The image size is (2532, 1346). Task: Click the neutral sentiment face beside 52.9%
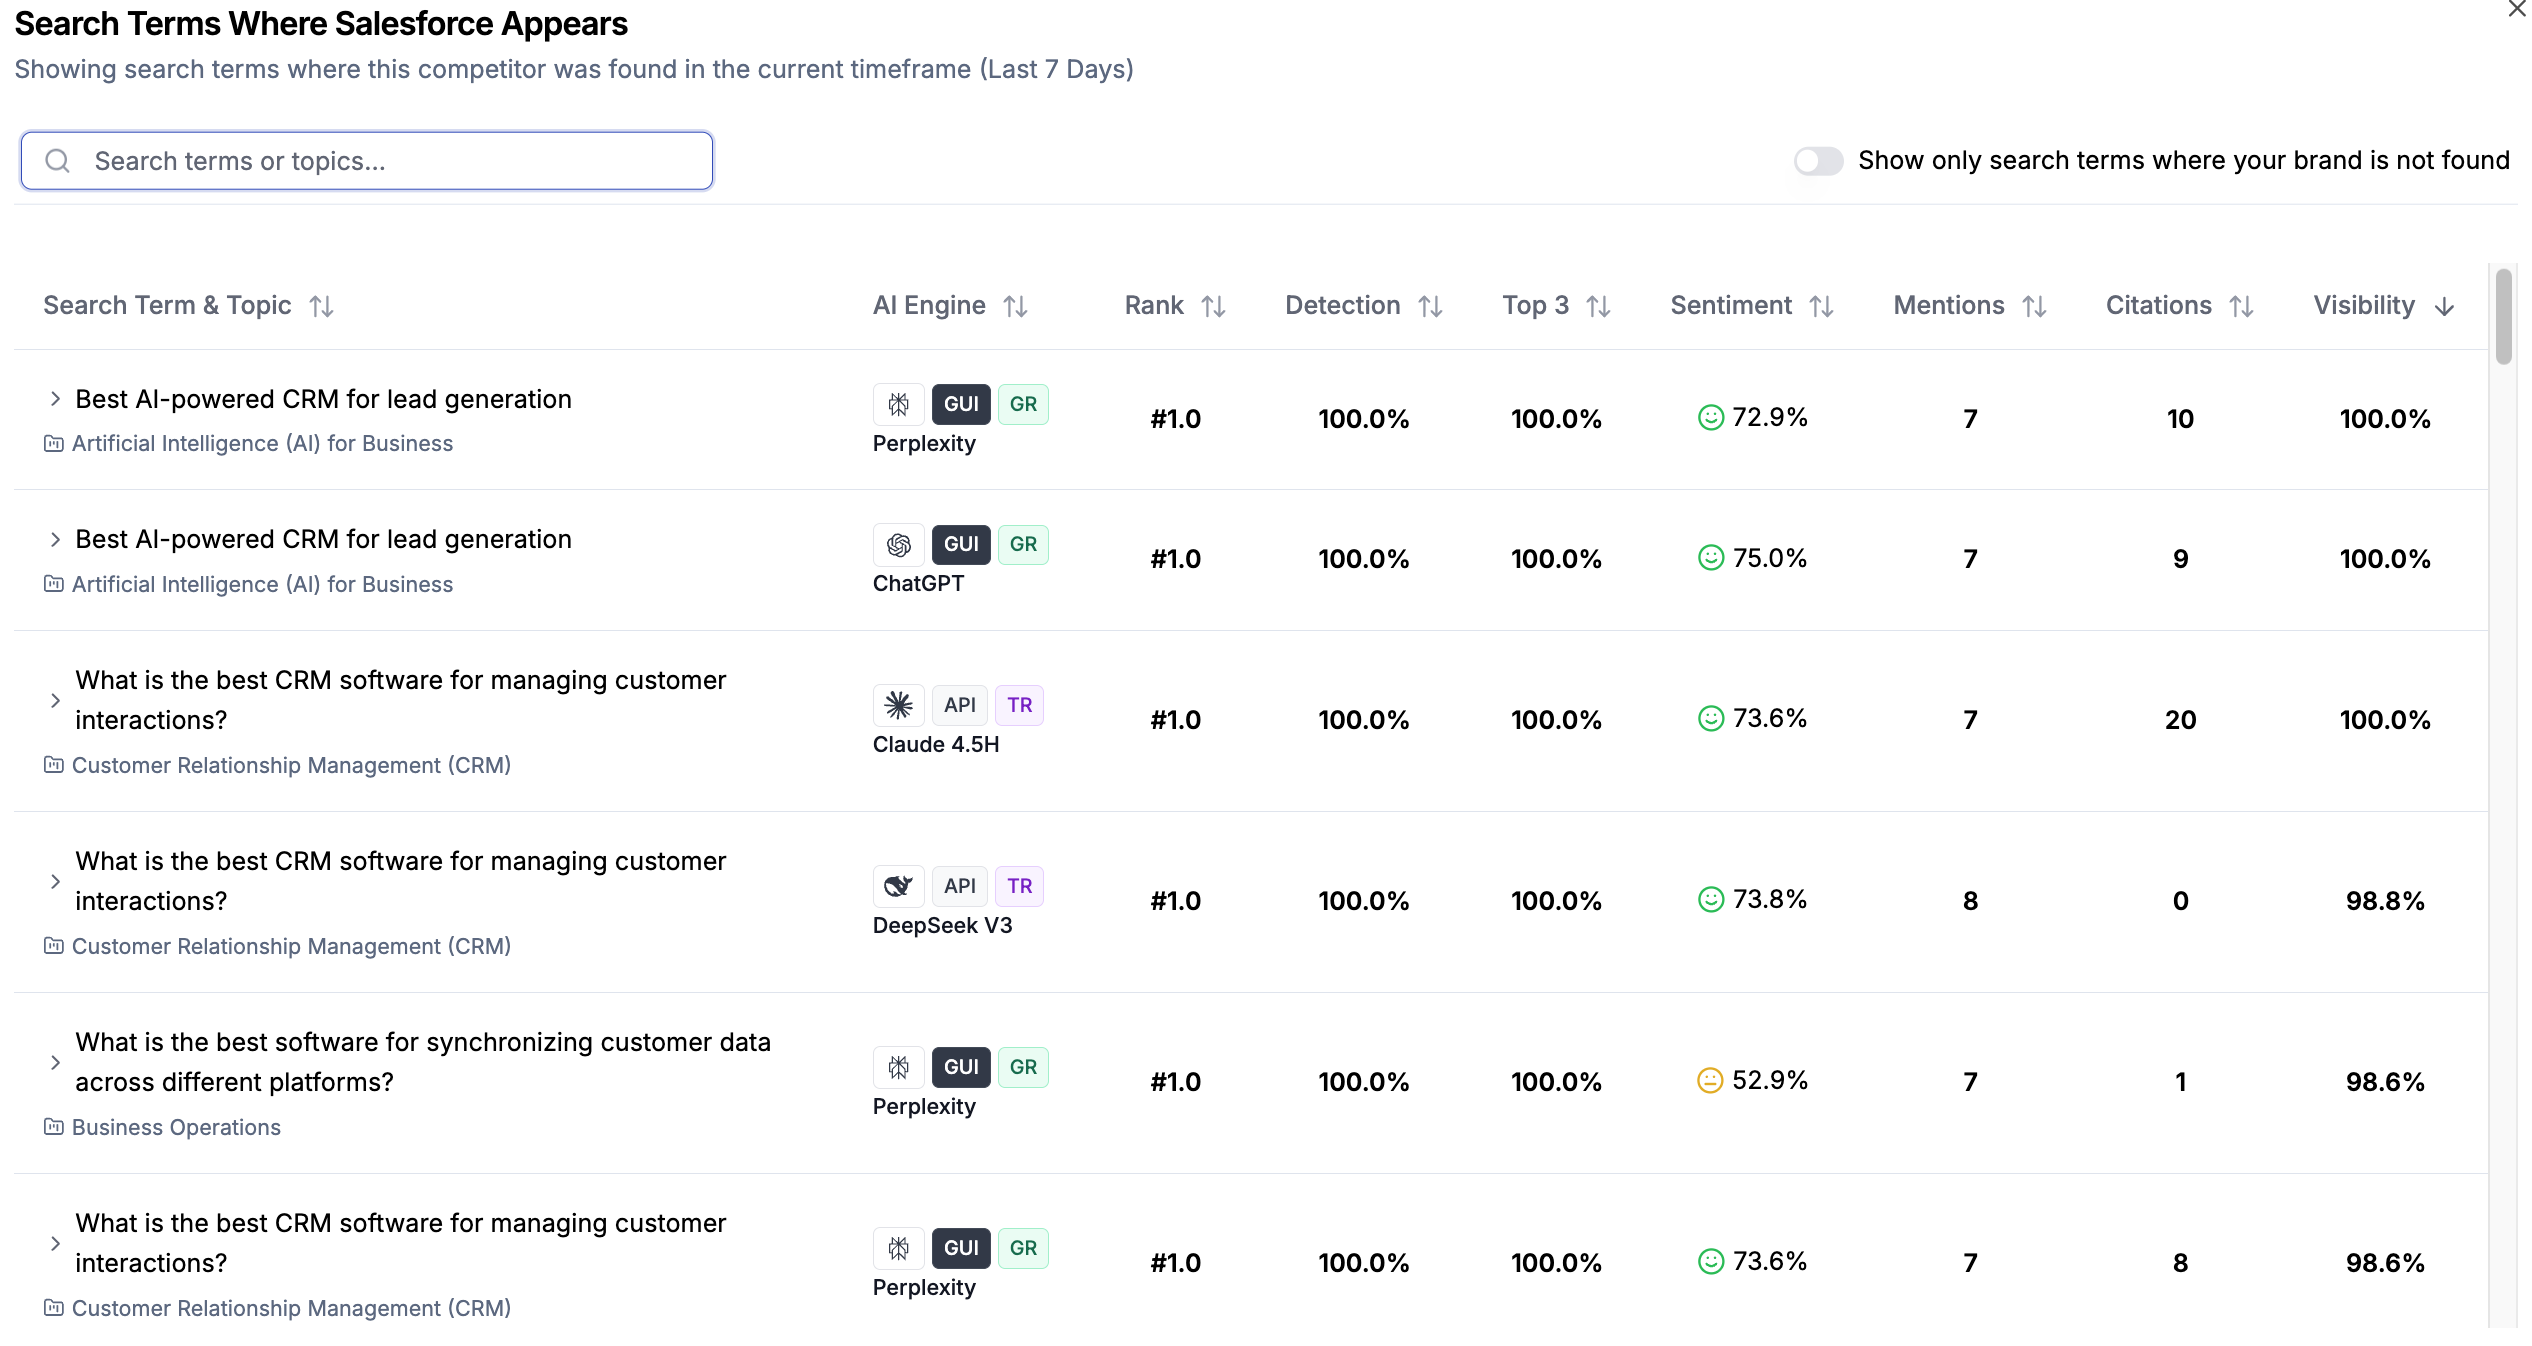pos(1710,1081)
